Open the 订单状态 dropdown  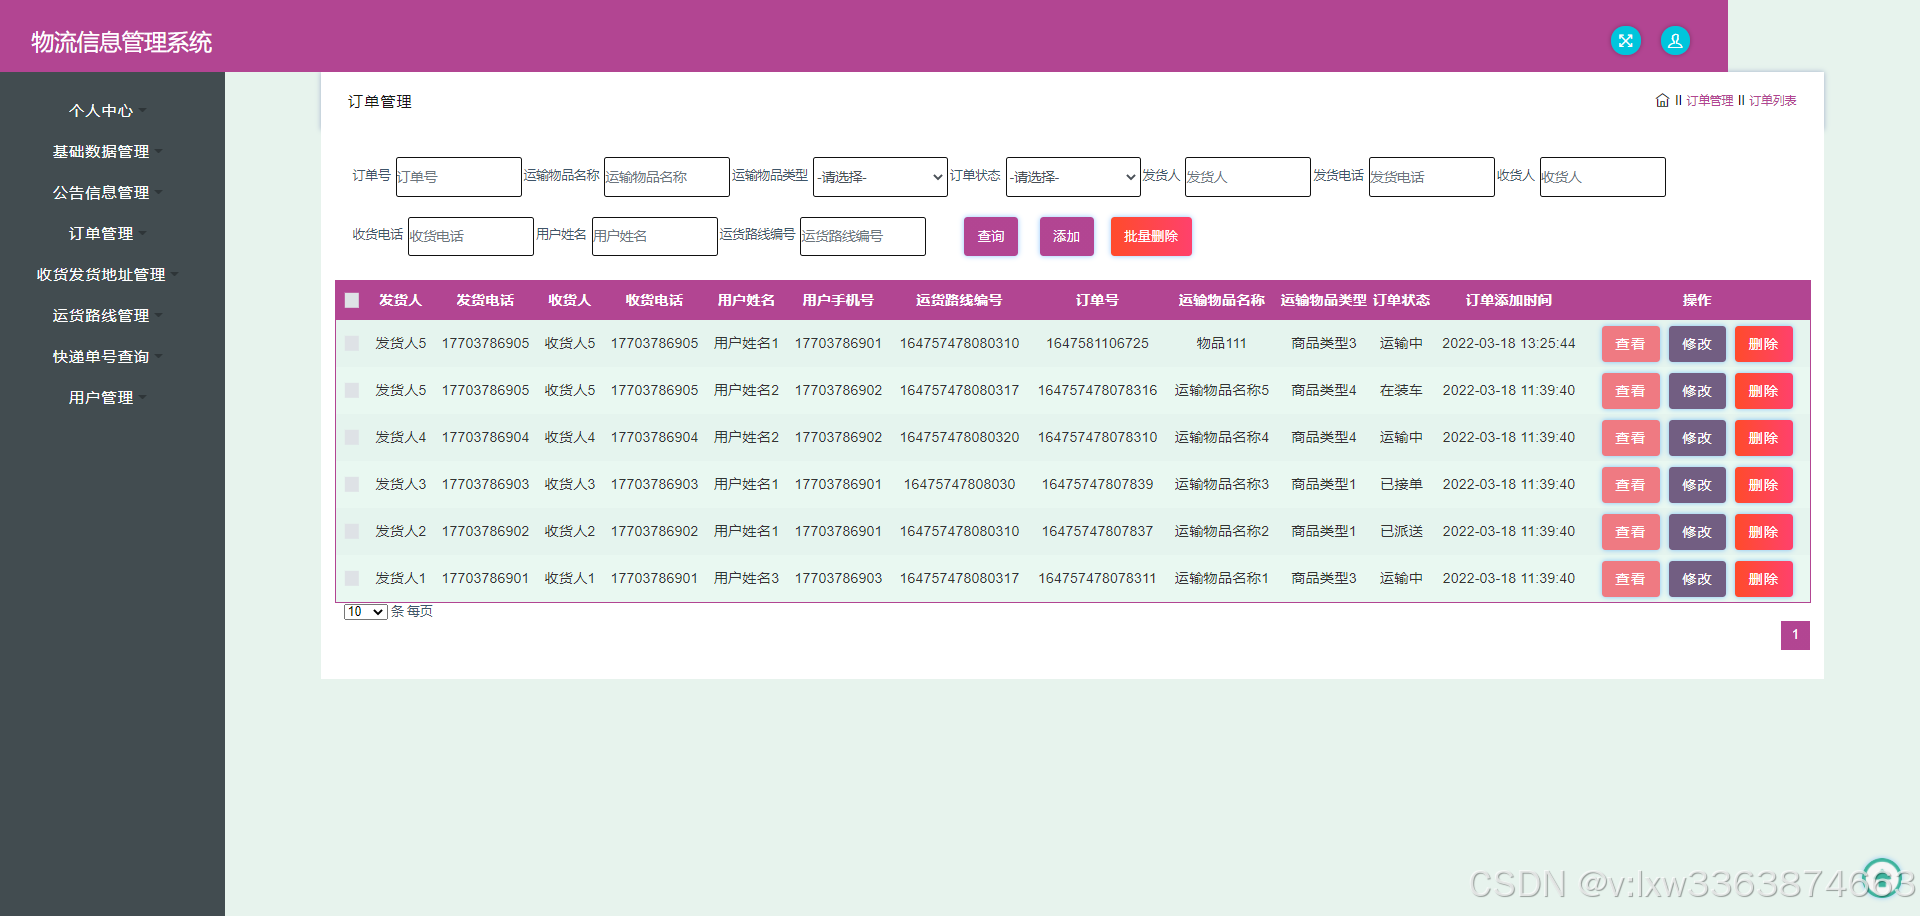[x=1073, y=177]
